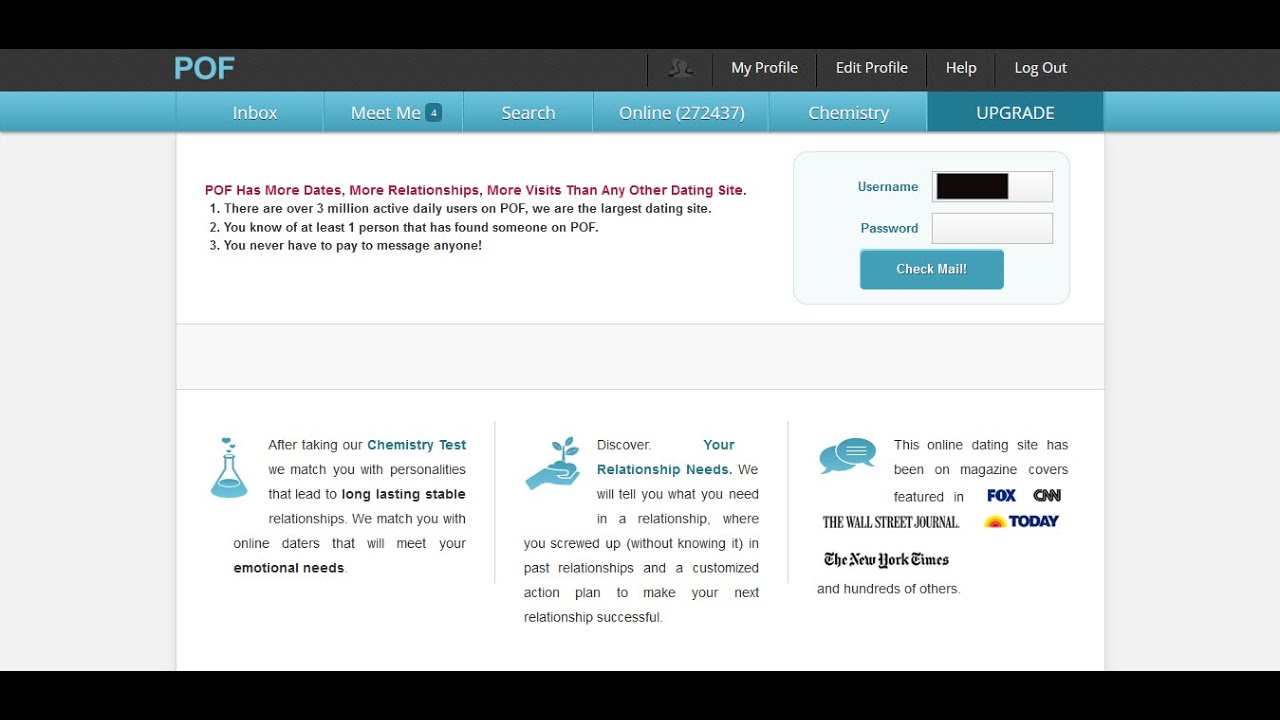Click the New York Times logo
The height and width of the screenshot is (720, 1280).
[x=886, y=560]
